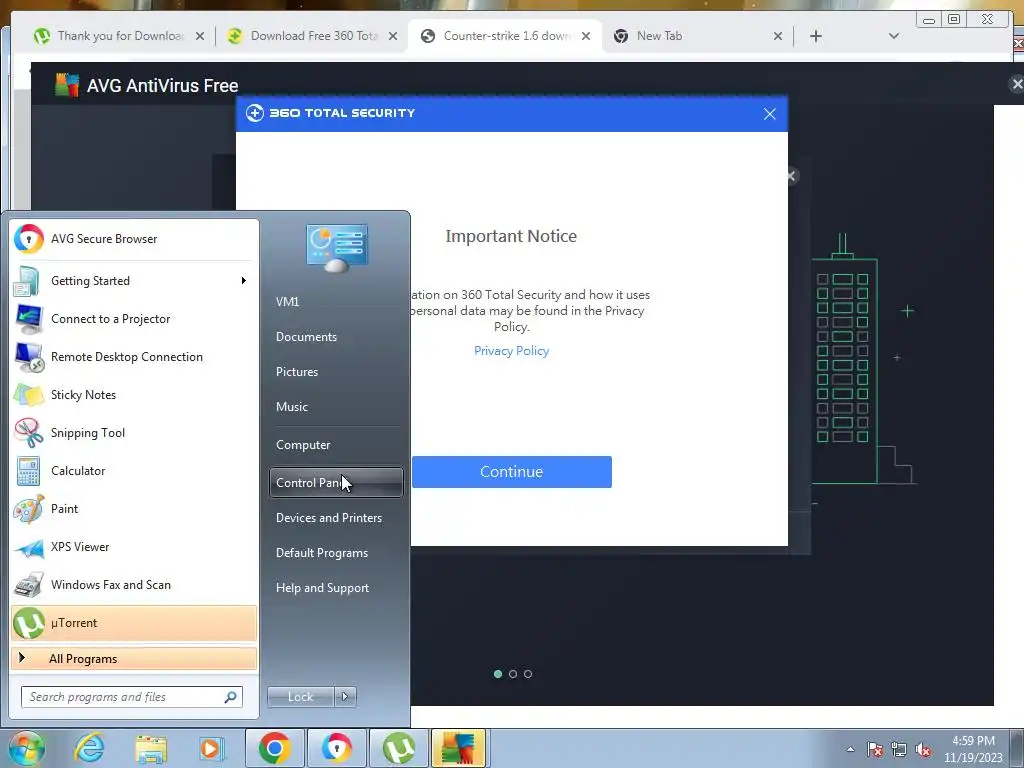Click the Lock button
This screenshot has width=1024, height=768.
pos(300,697)
